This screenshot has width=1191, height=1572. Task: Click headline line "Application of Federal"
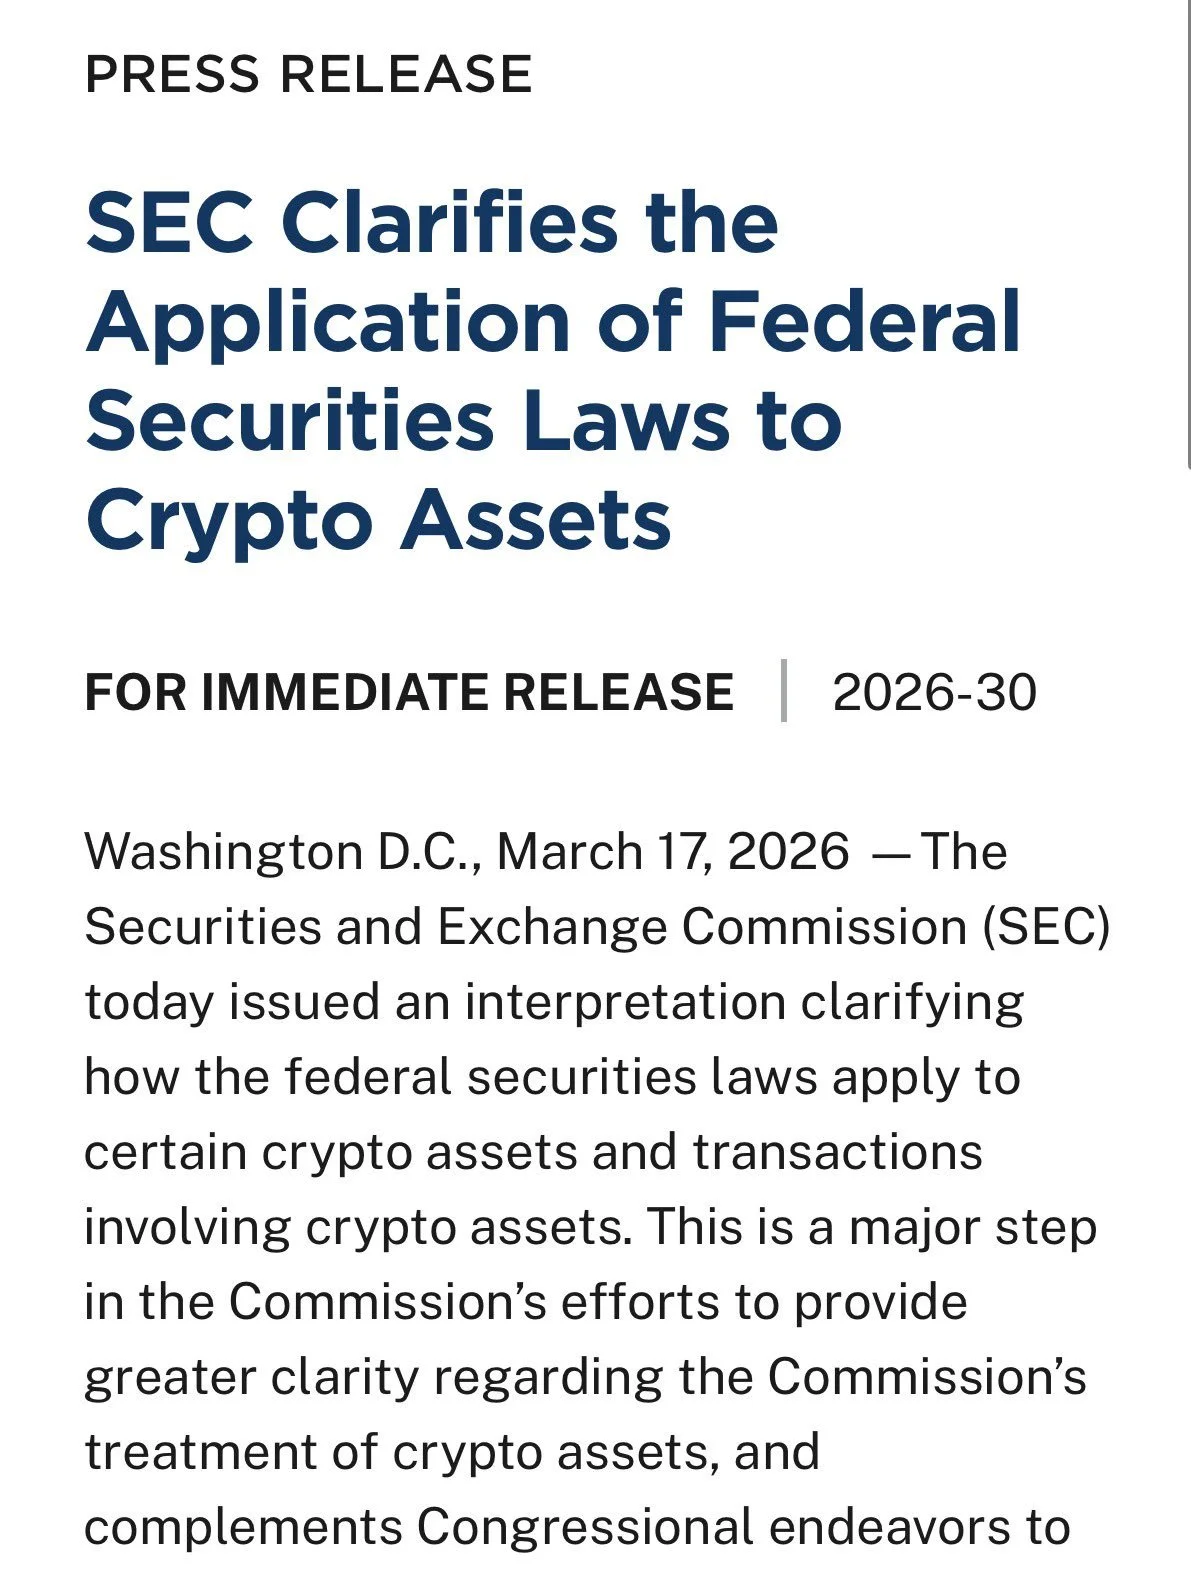[554, 322]
